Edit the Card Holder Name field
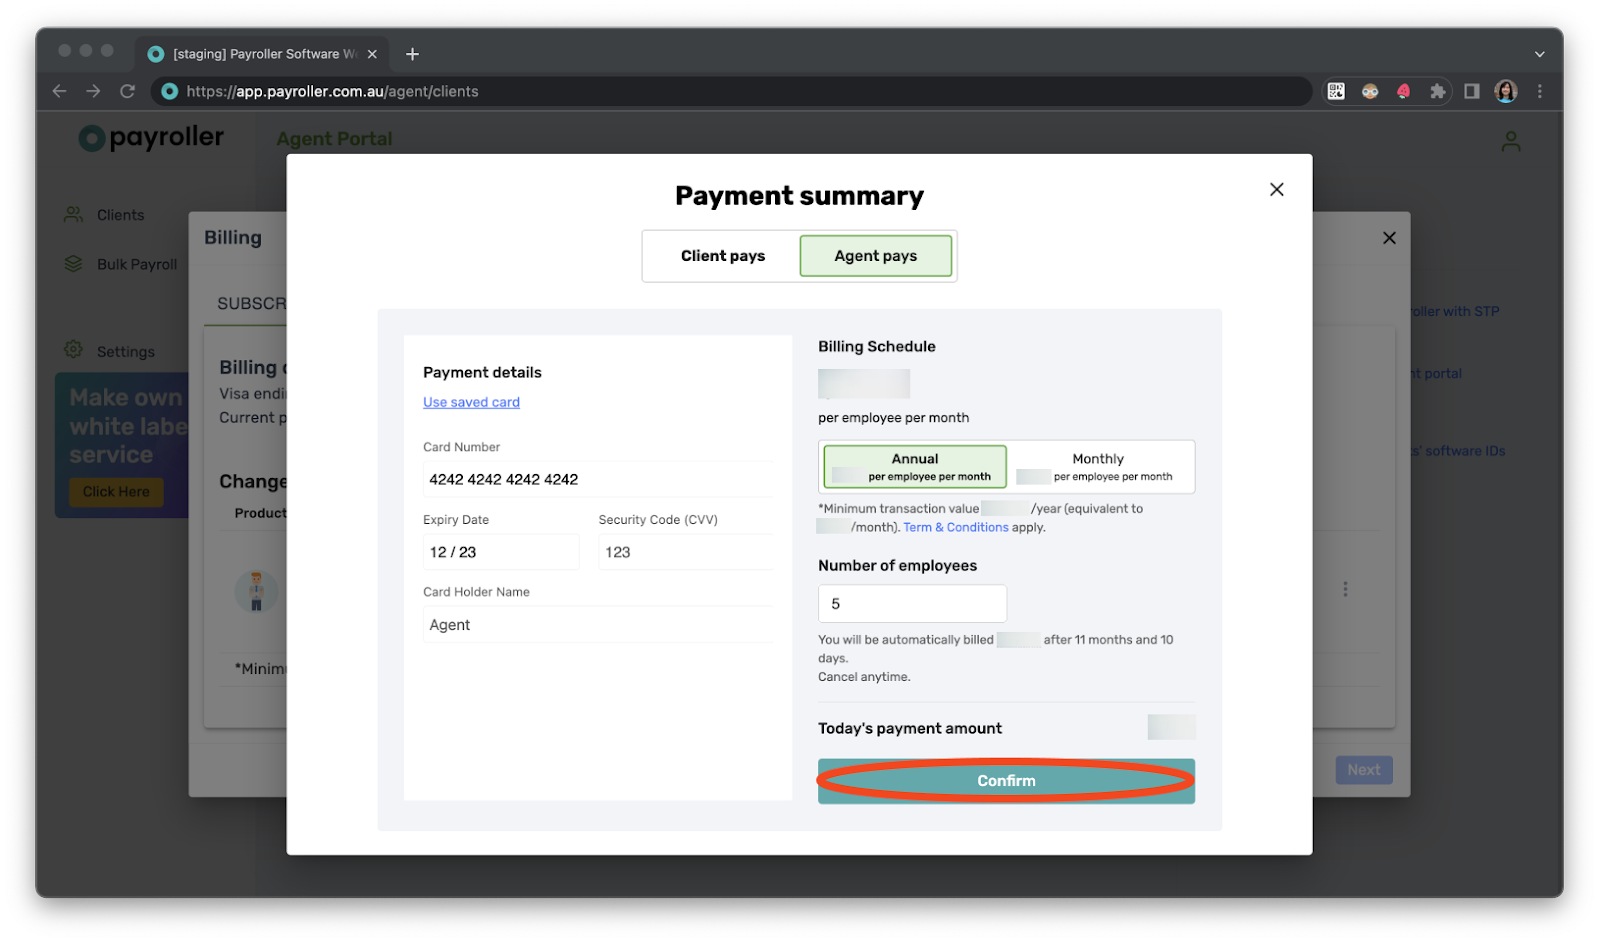 tap(598, 625)
